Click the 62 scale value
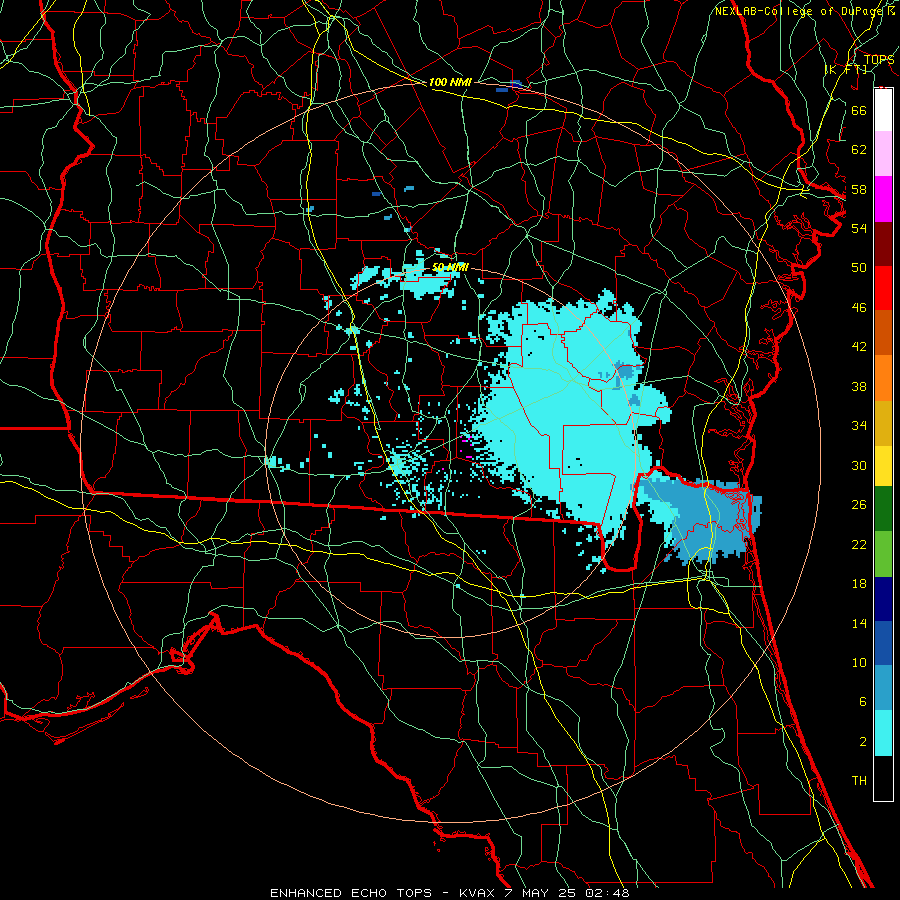Viewport: 900px width, 900px height. tap(859, 150)
